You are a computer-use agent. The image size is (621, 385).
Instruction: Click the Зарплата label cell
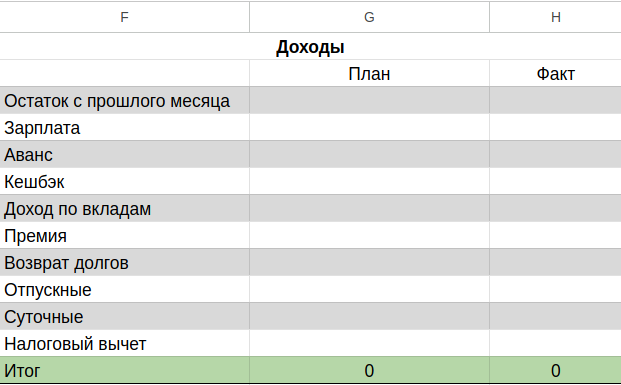tap(124, 128)
